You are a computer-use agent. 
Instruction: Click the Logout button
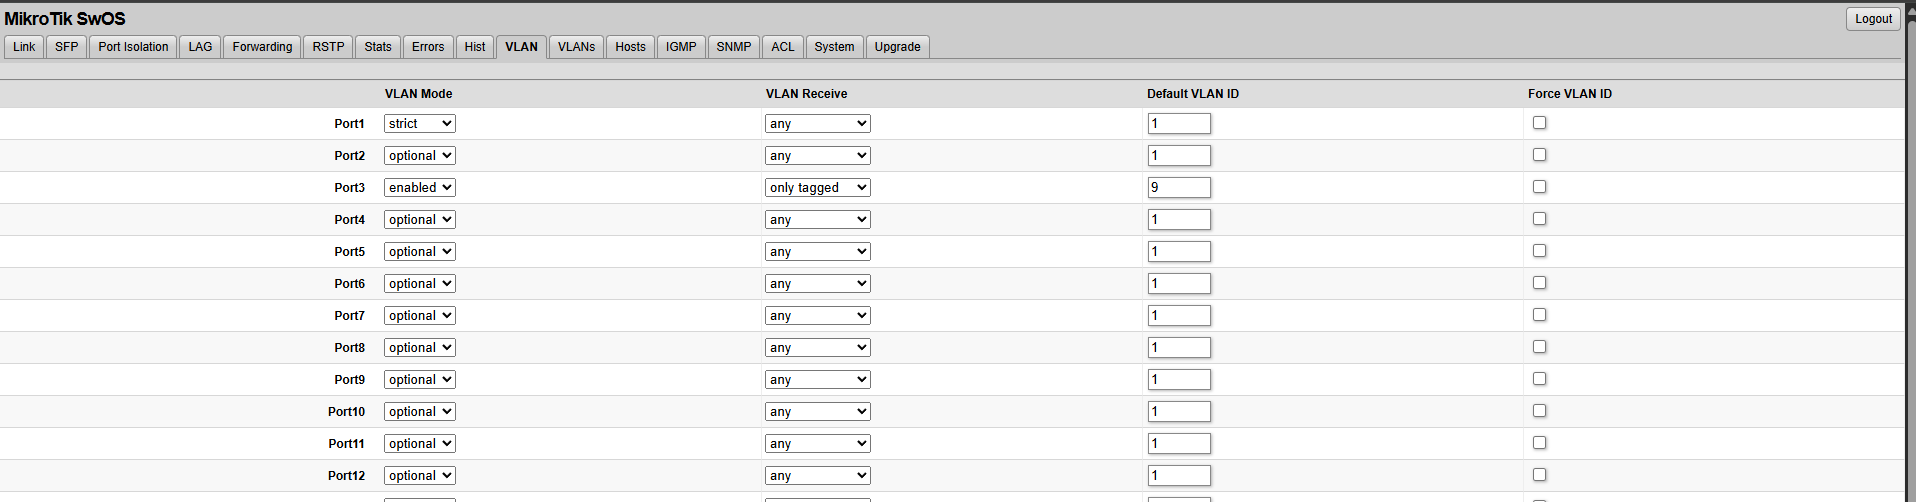1872,19
